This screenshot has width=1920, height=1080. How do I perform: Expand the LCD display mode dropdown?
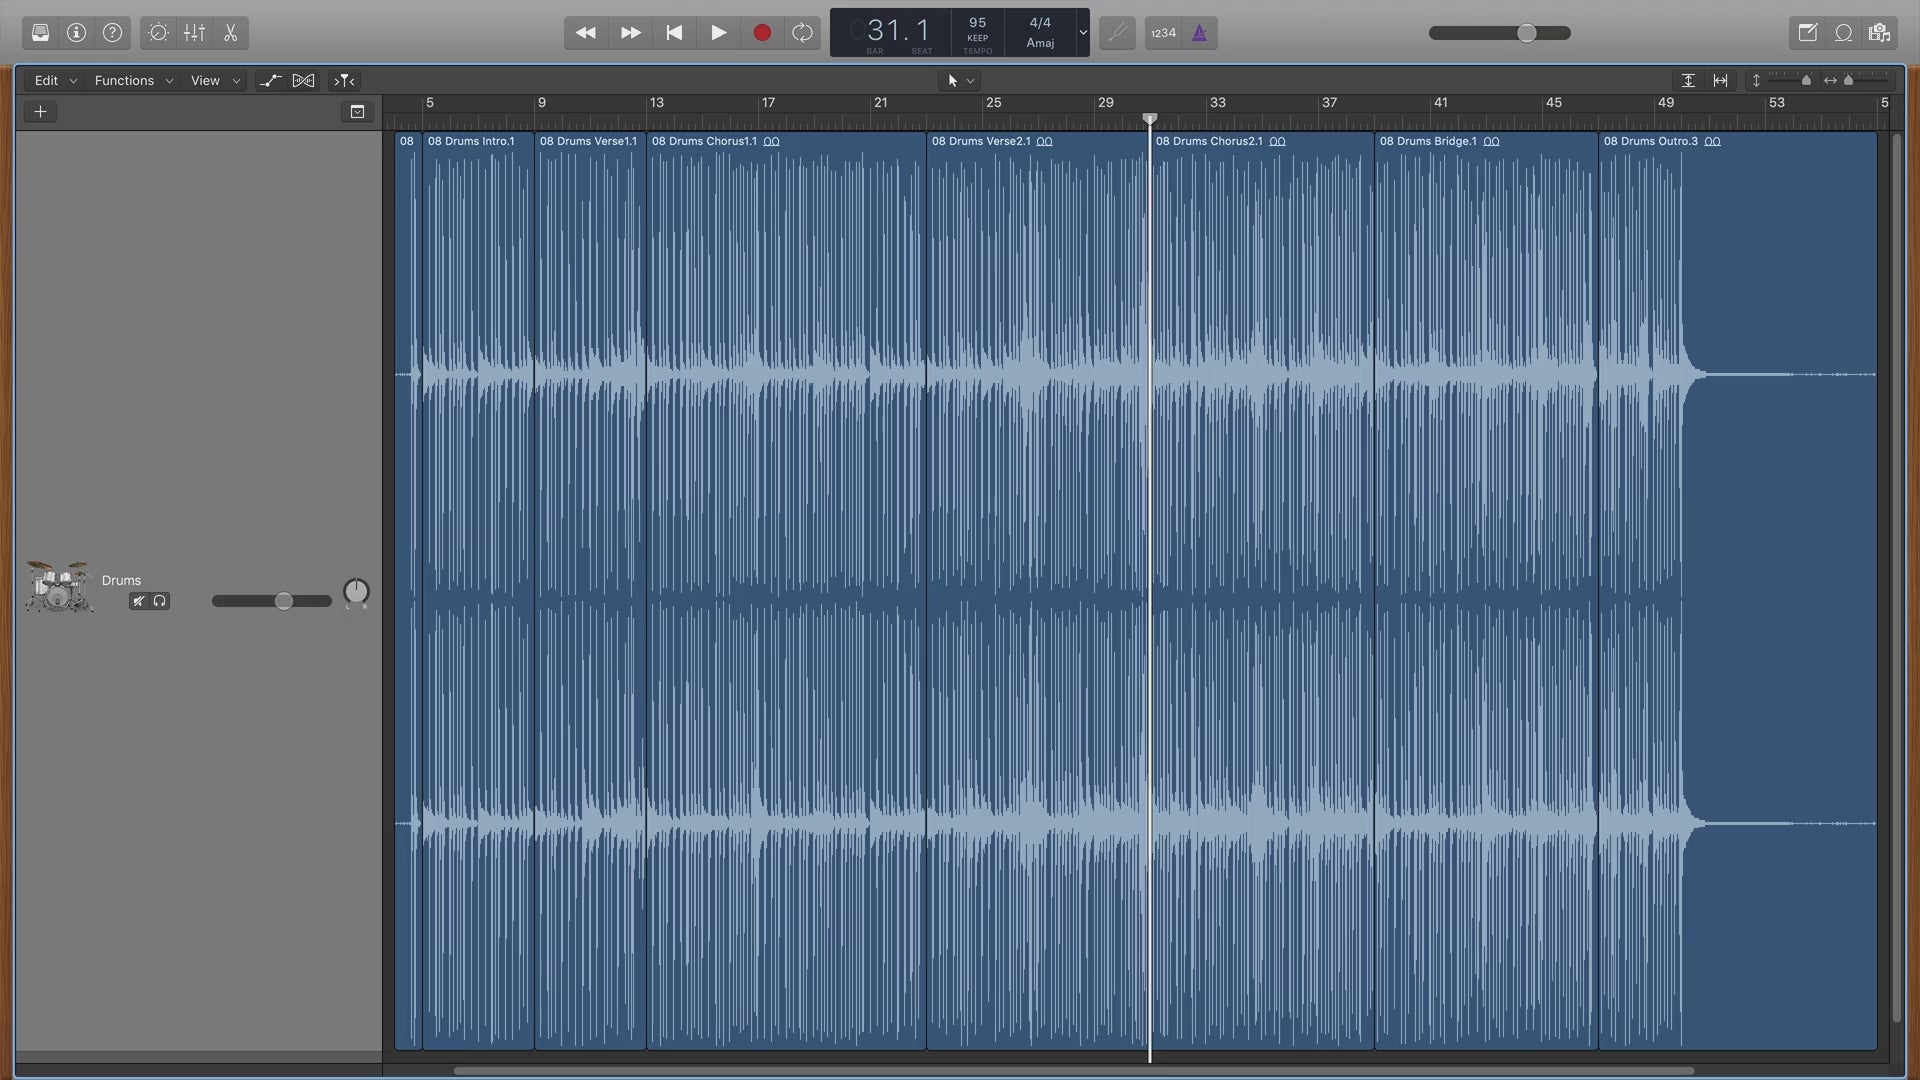(1082, 33)
